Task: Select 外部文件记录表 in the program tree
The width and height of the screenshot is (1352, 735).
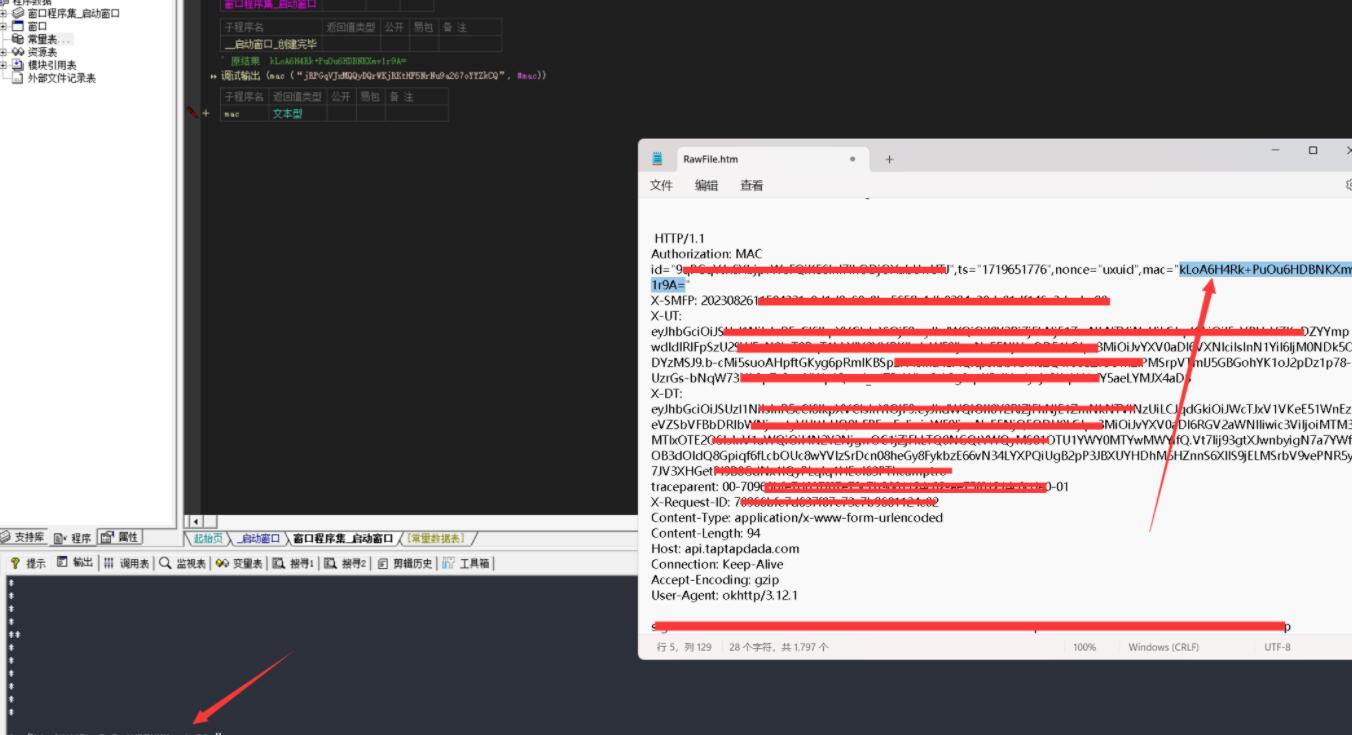Action: pos(61,78)
